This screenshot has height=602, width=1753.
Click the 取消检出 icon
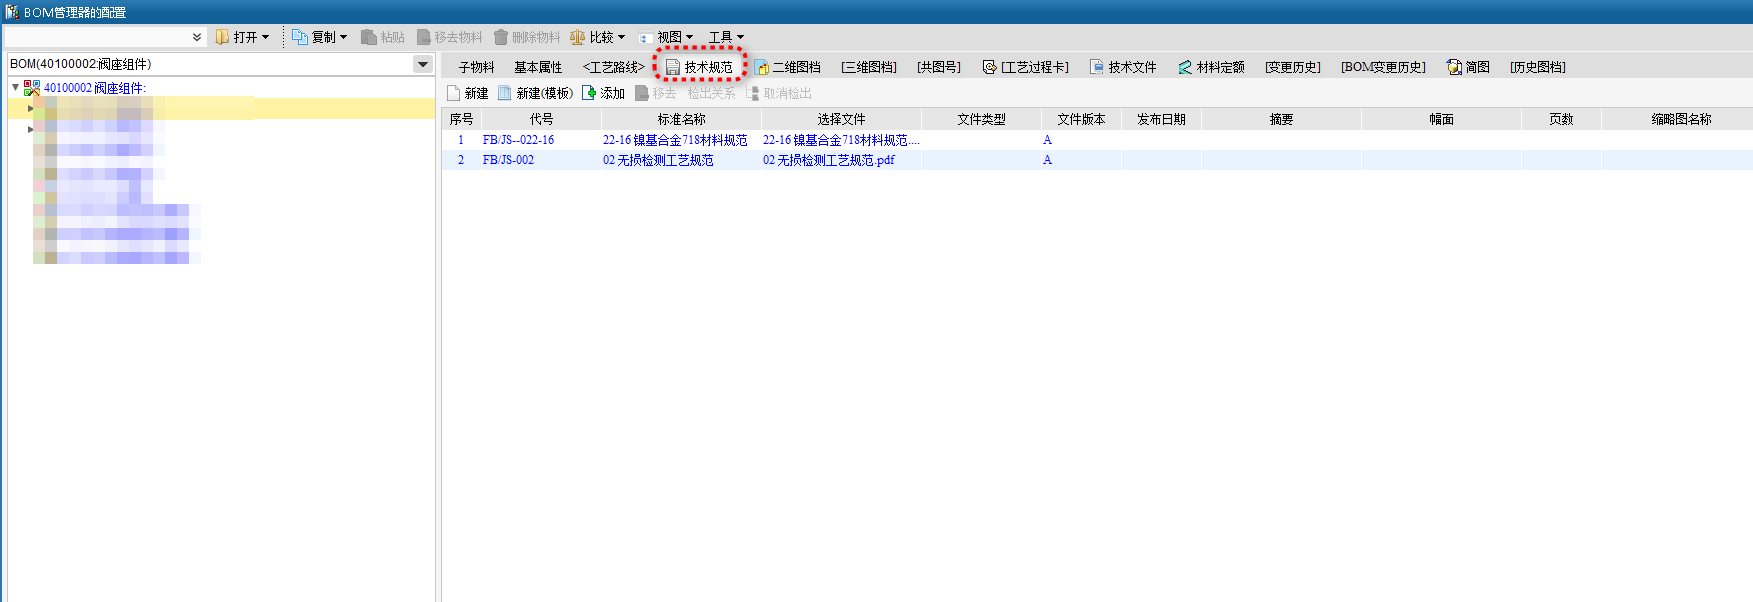753,93
